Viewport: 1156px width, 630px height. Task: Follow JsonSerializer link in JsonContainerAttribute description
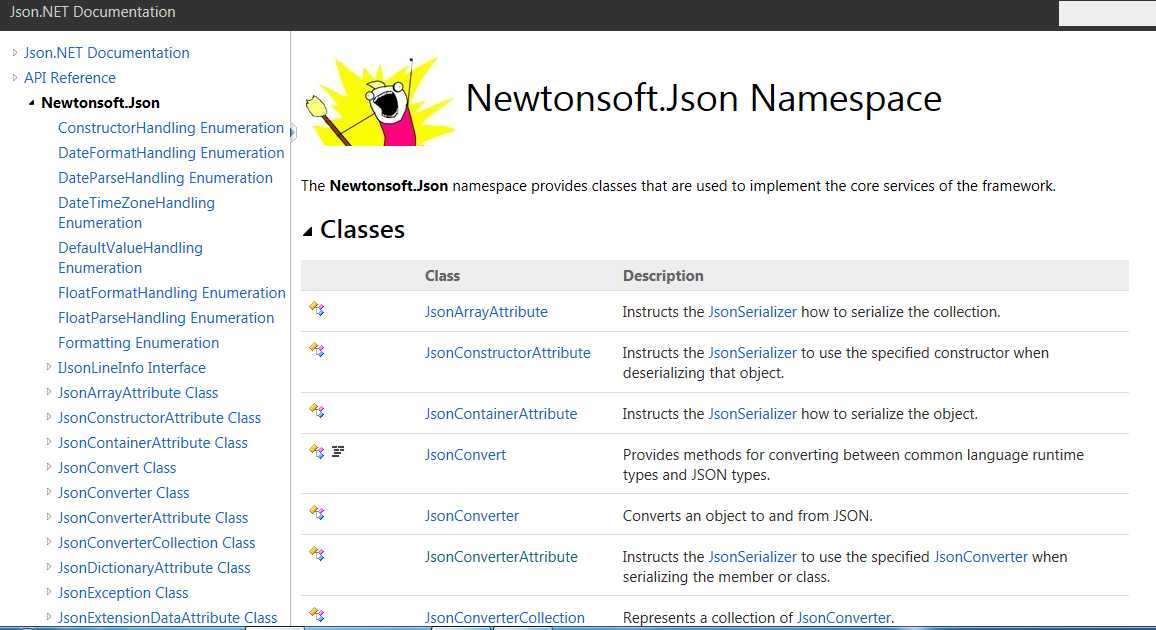tap(752, 415)
